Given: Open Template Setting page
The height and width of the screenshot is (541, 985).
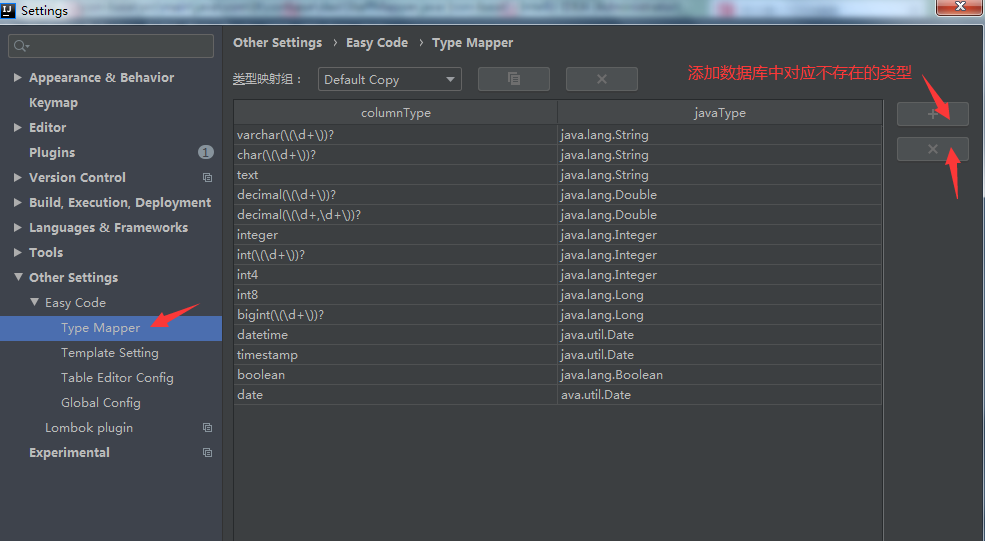Looking at the screenshot, I should point(110,353).
